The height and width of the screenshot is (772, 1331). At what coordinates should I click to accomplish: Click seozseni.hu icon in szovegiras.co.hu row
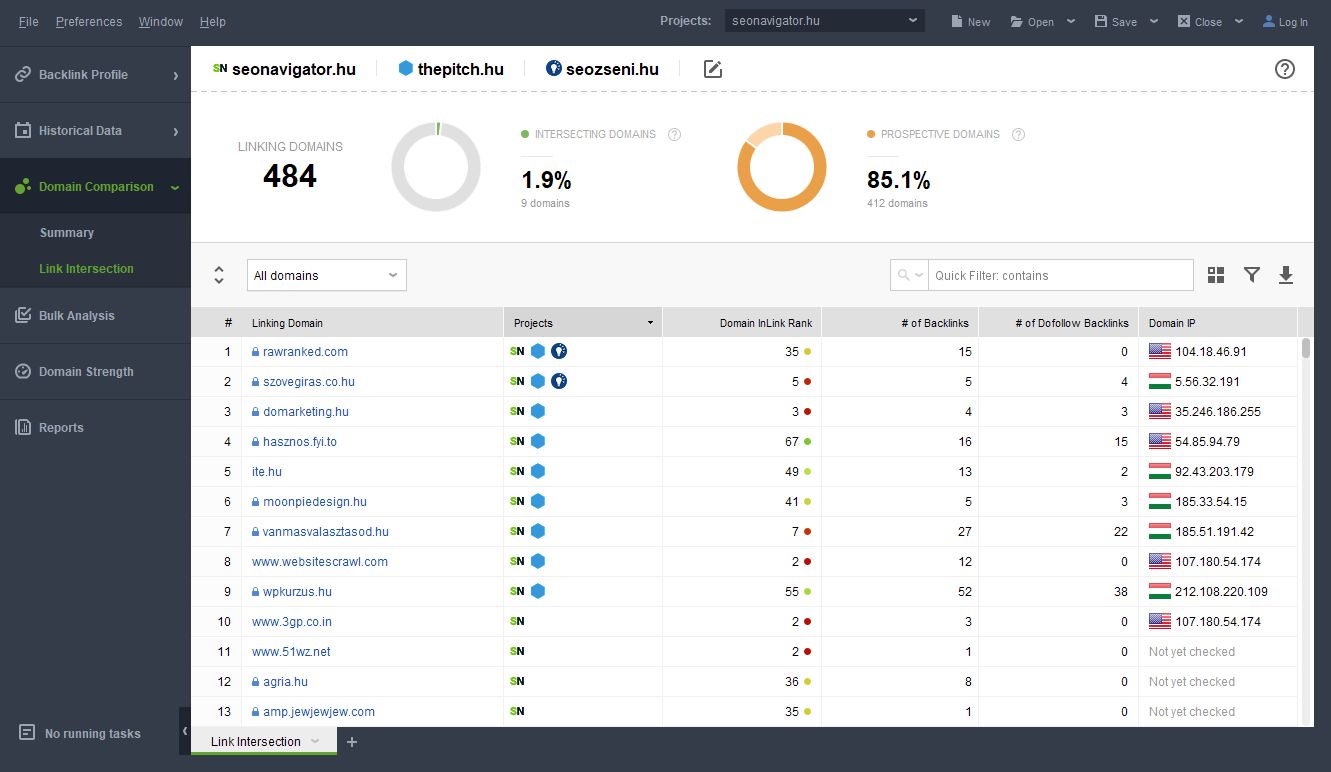(559, 381)
